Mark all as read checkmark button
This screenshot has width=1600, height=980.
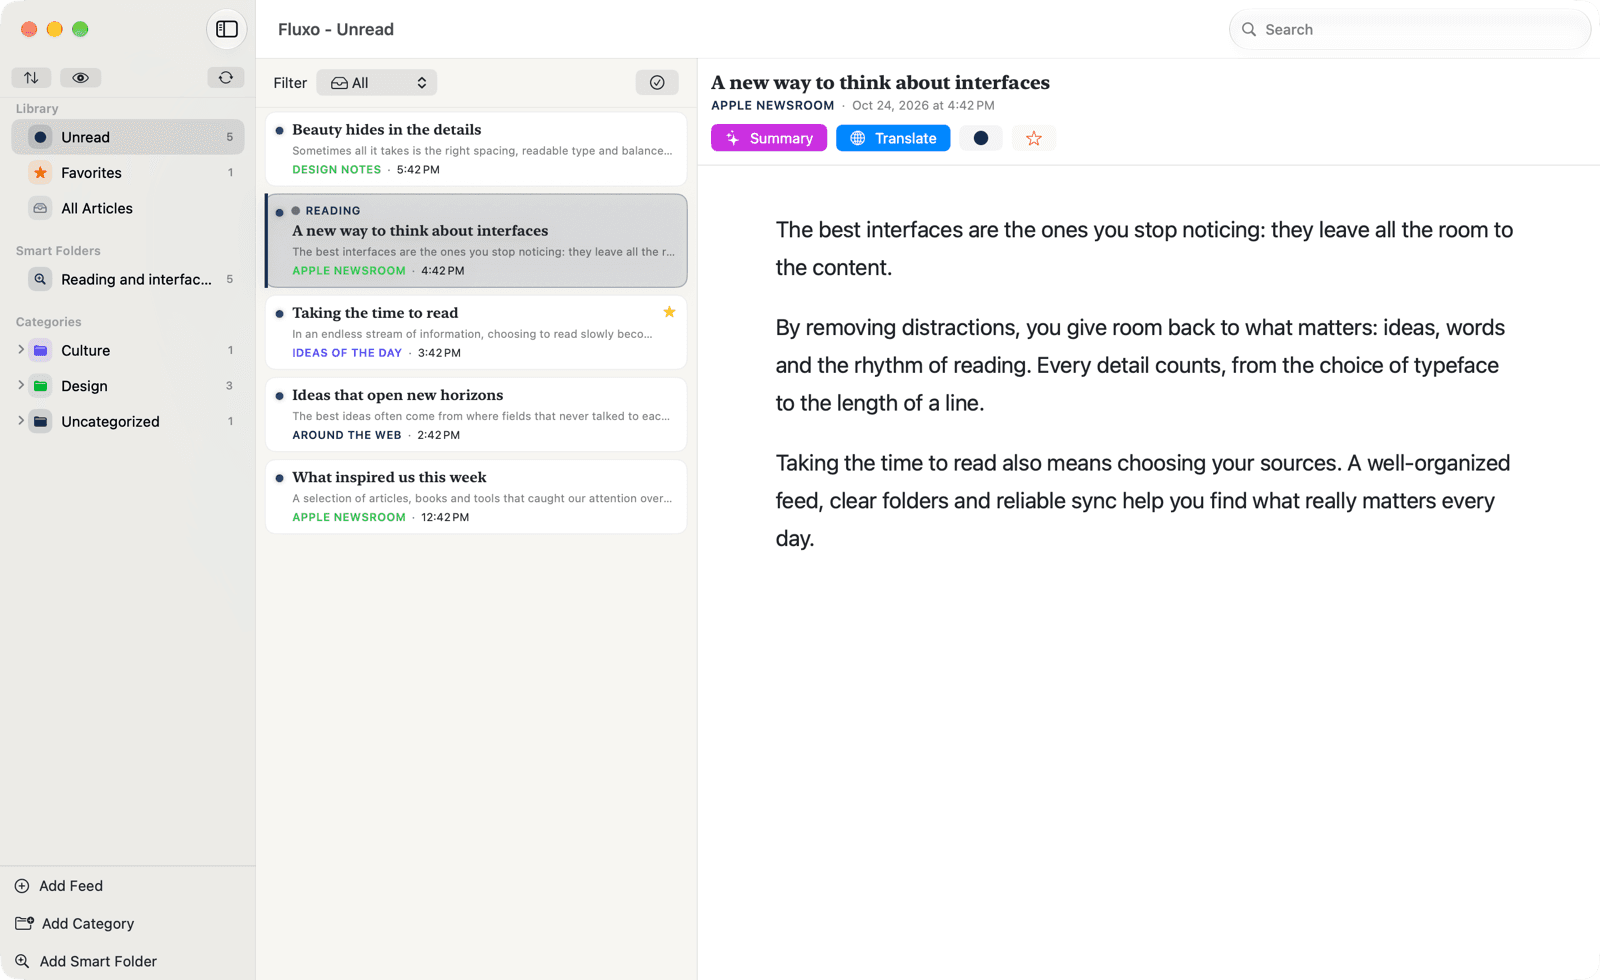[657, 82]
